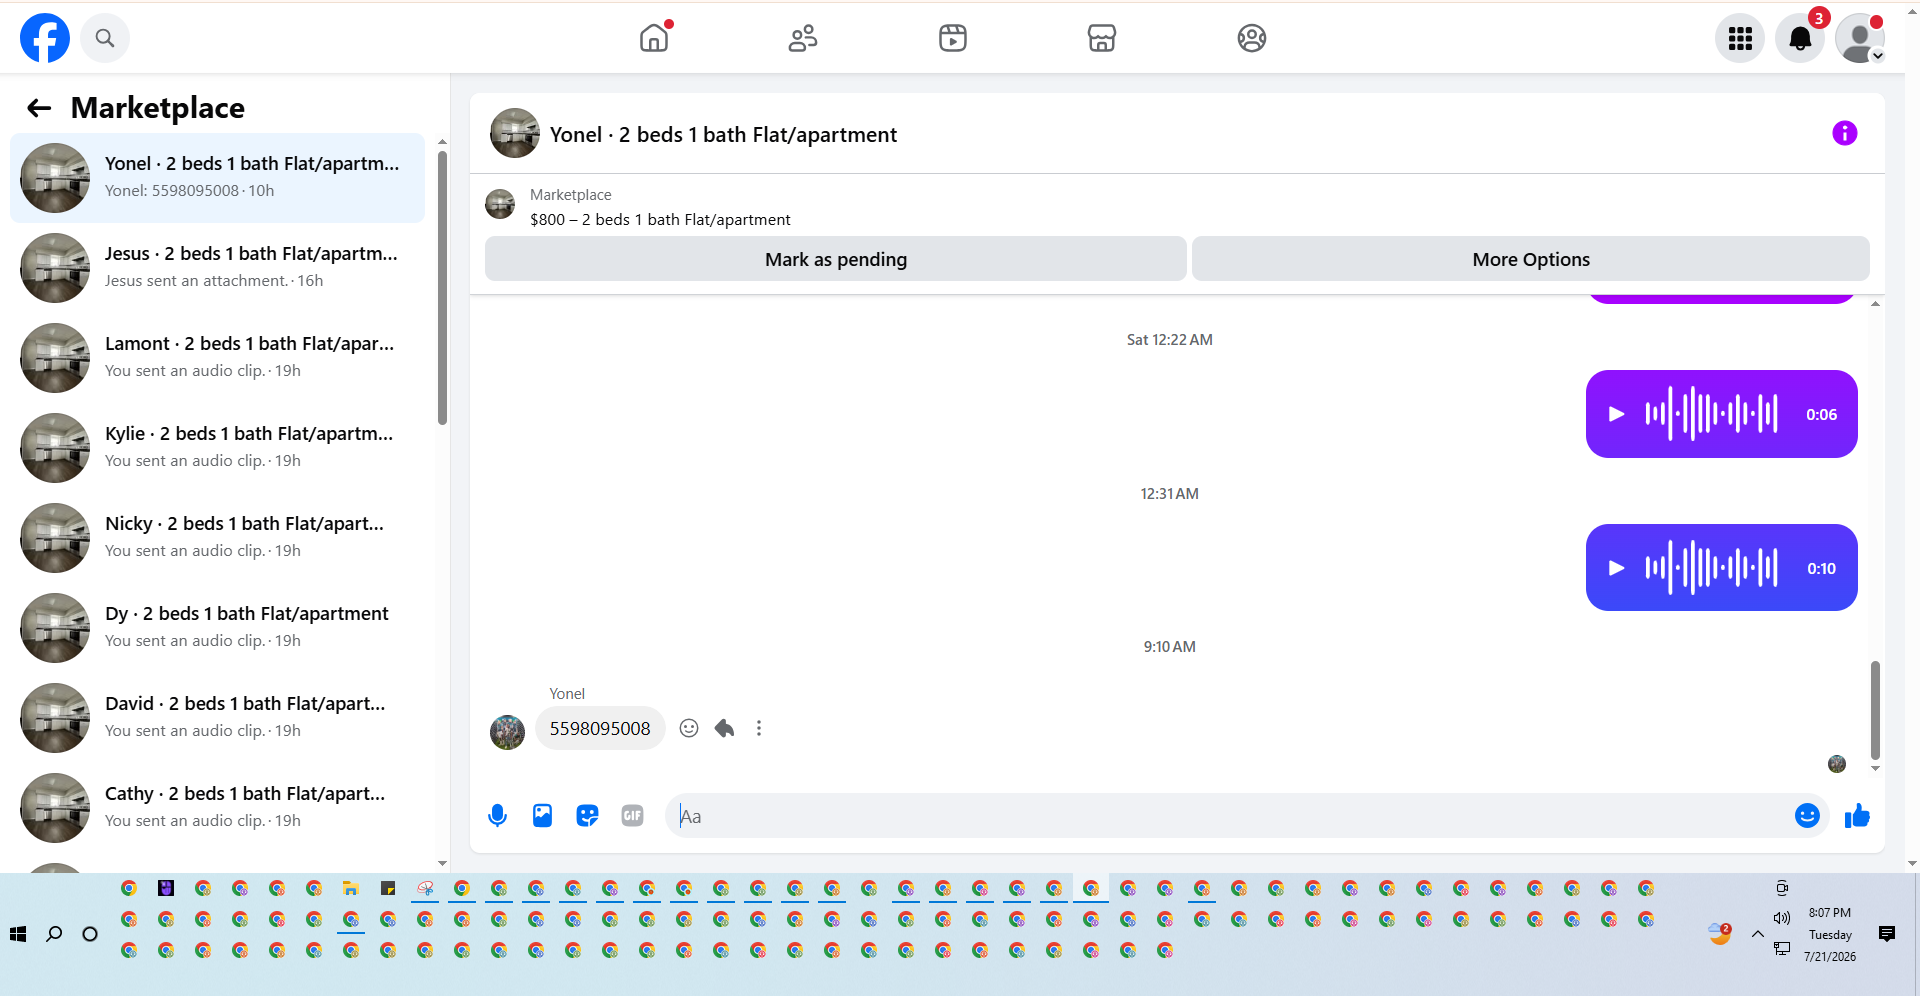Play the 0:06 audio clip

(1616, 414)
